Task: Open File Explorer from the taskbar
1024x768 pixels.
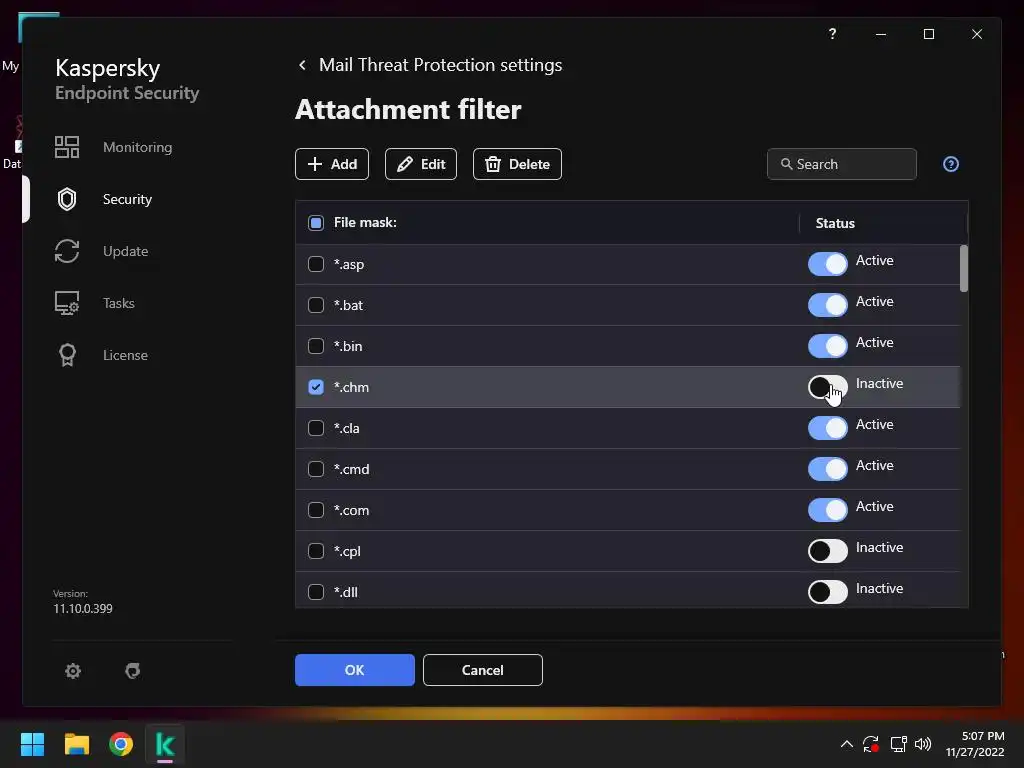Action: coord(76,744)
